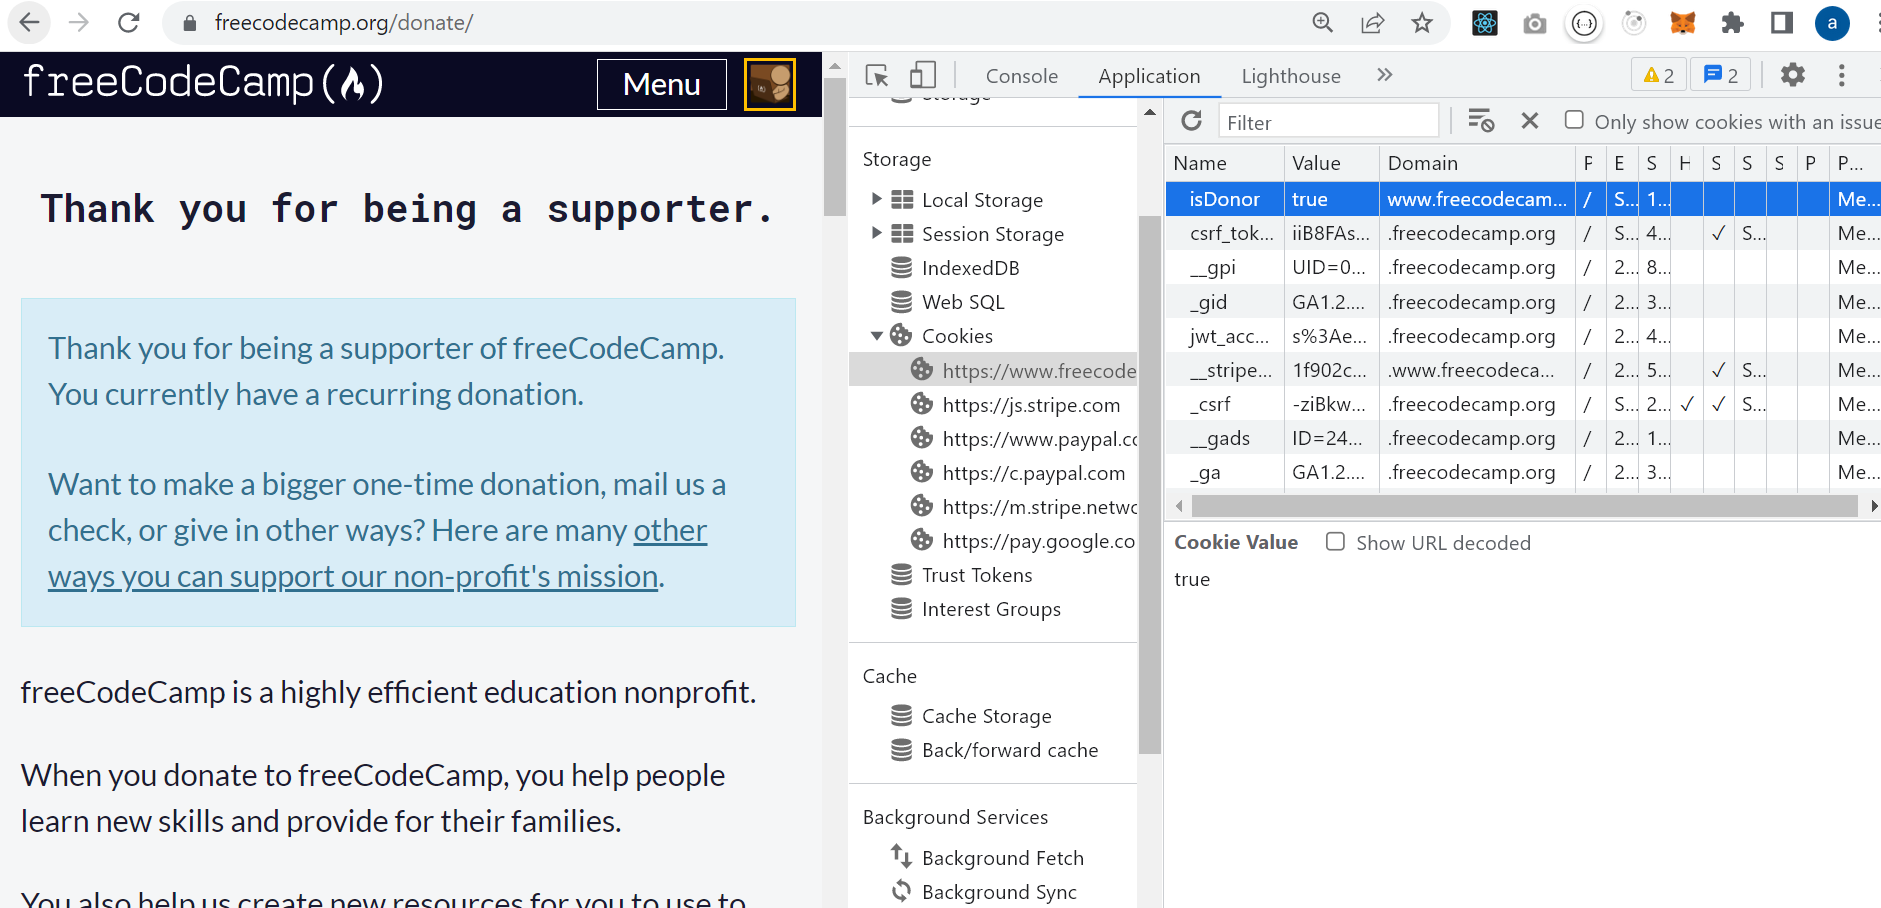Click the freeCodeCamp Menu button
Image resolution: width=1881 pixels, height=908 pixels.
coord(661,85)
